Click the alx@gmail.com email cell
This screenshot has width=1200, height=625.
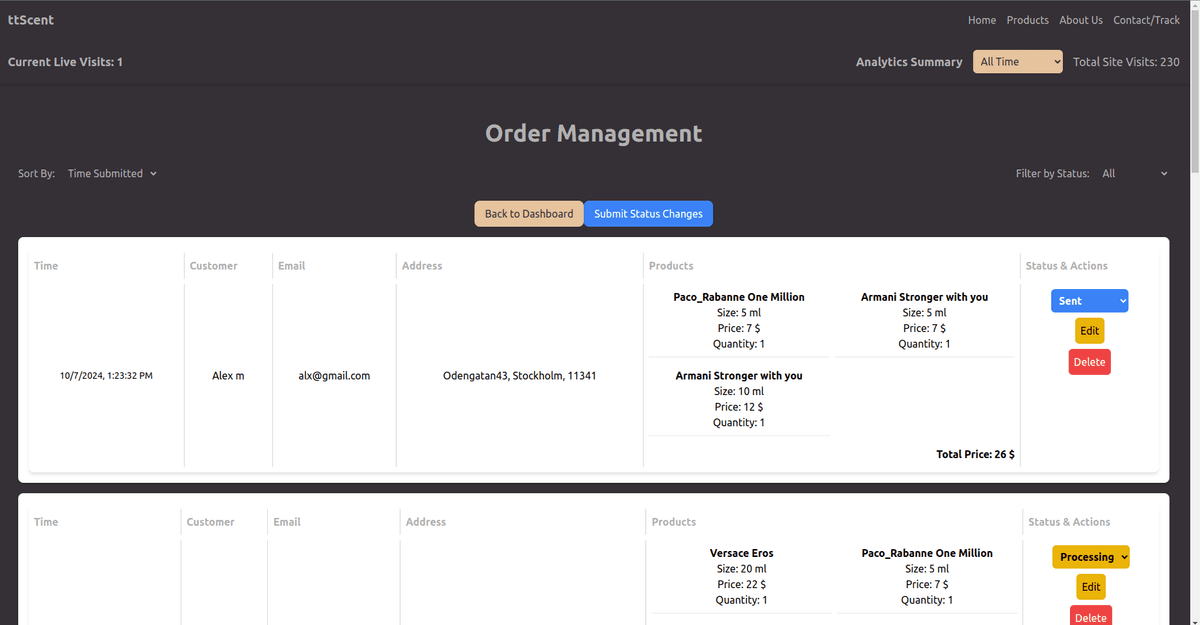[x=334, y=376]
